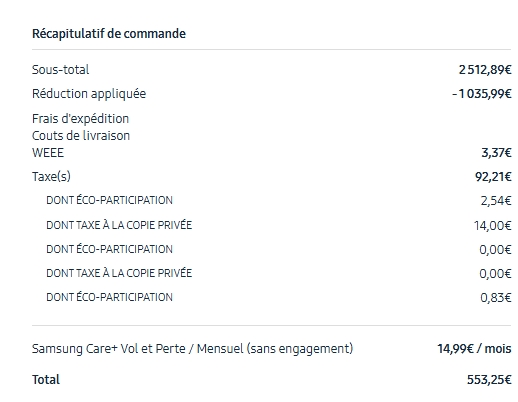Click the Récapitulatif de commande heading
This screenshot has width=518, height=402.
[109, 34]
